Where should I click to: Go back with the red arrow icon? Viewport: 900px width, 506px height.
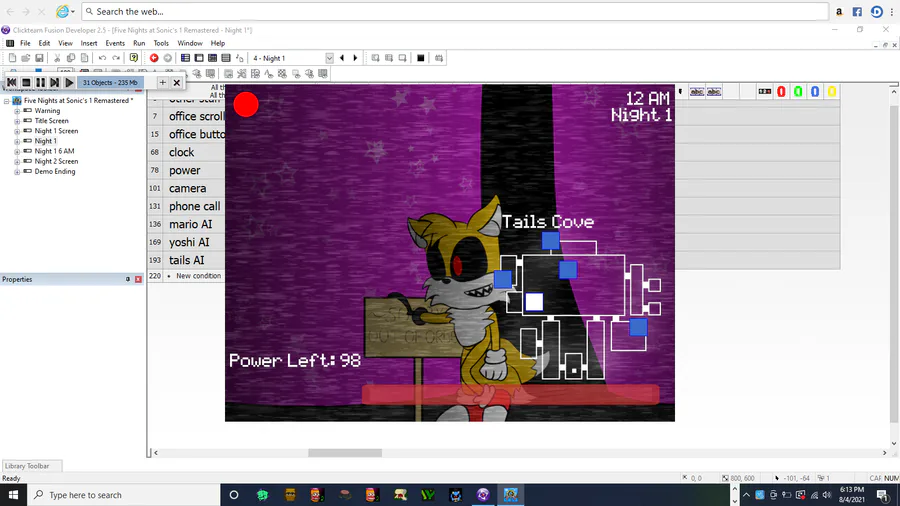pos(154,58)
